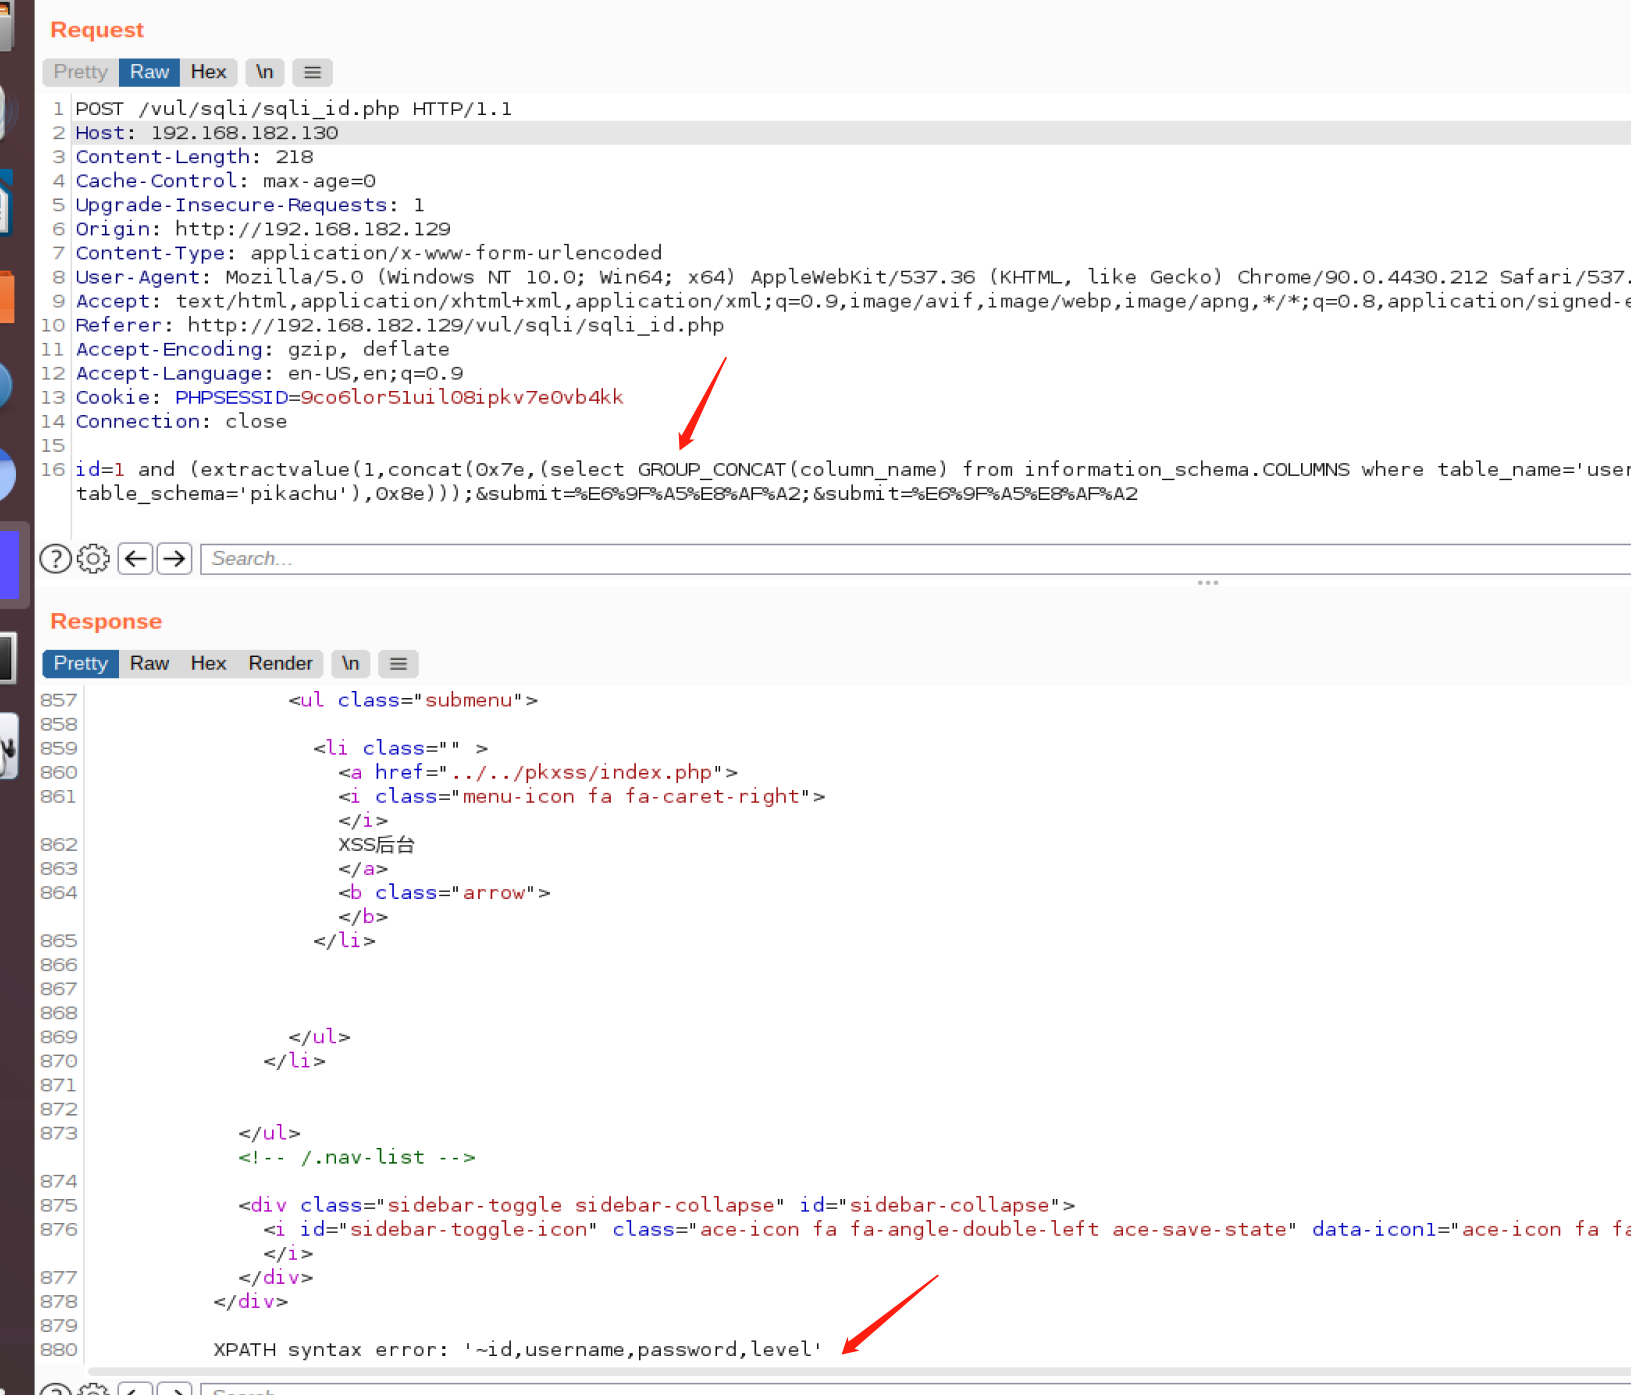Open the Render tab in Response panel
Image resolution: width=1631 pixels, height=1395 pixels.
click(x=280, y=664)
